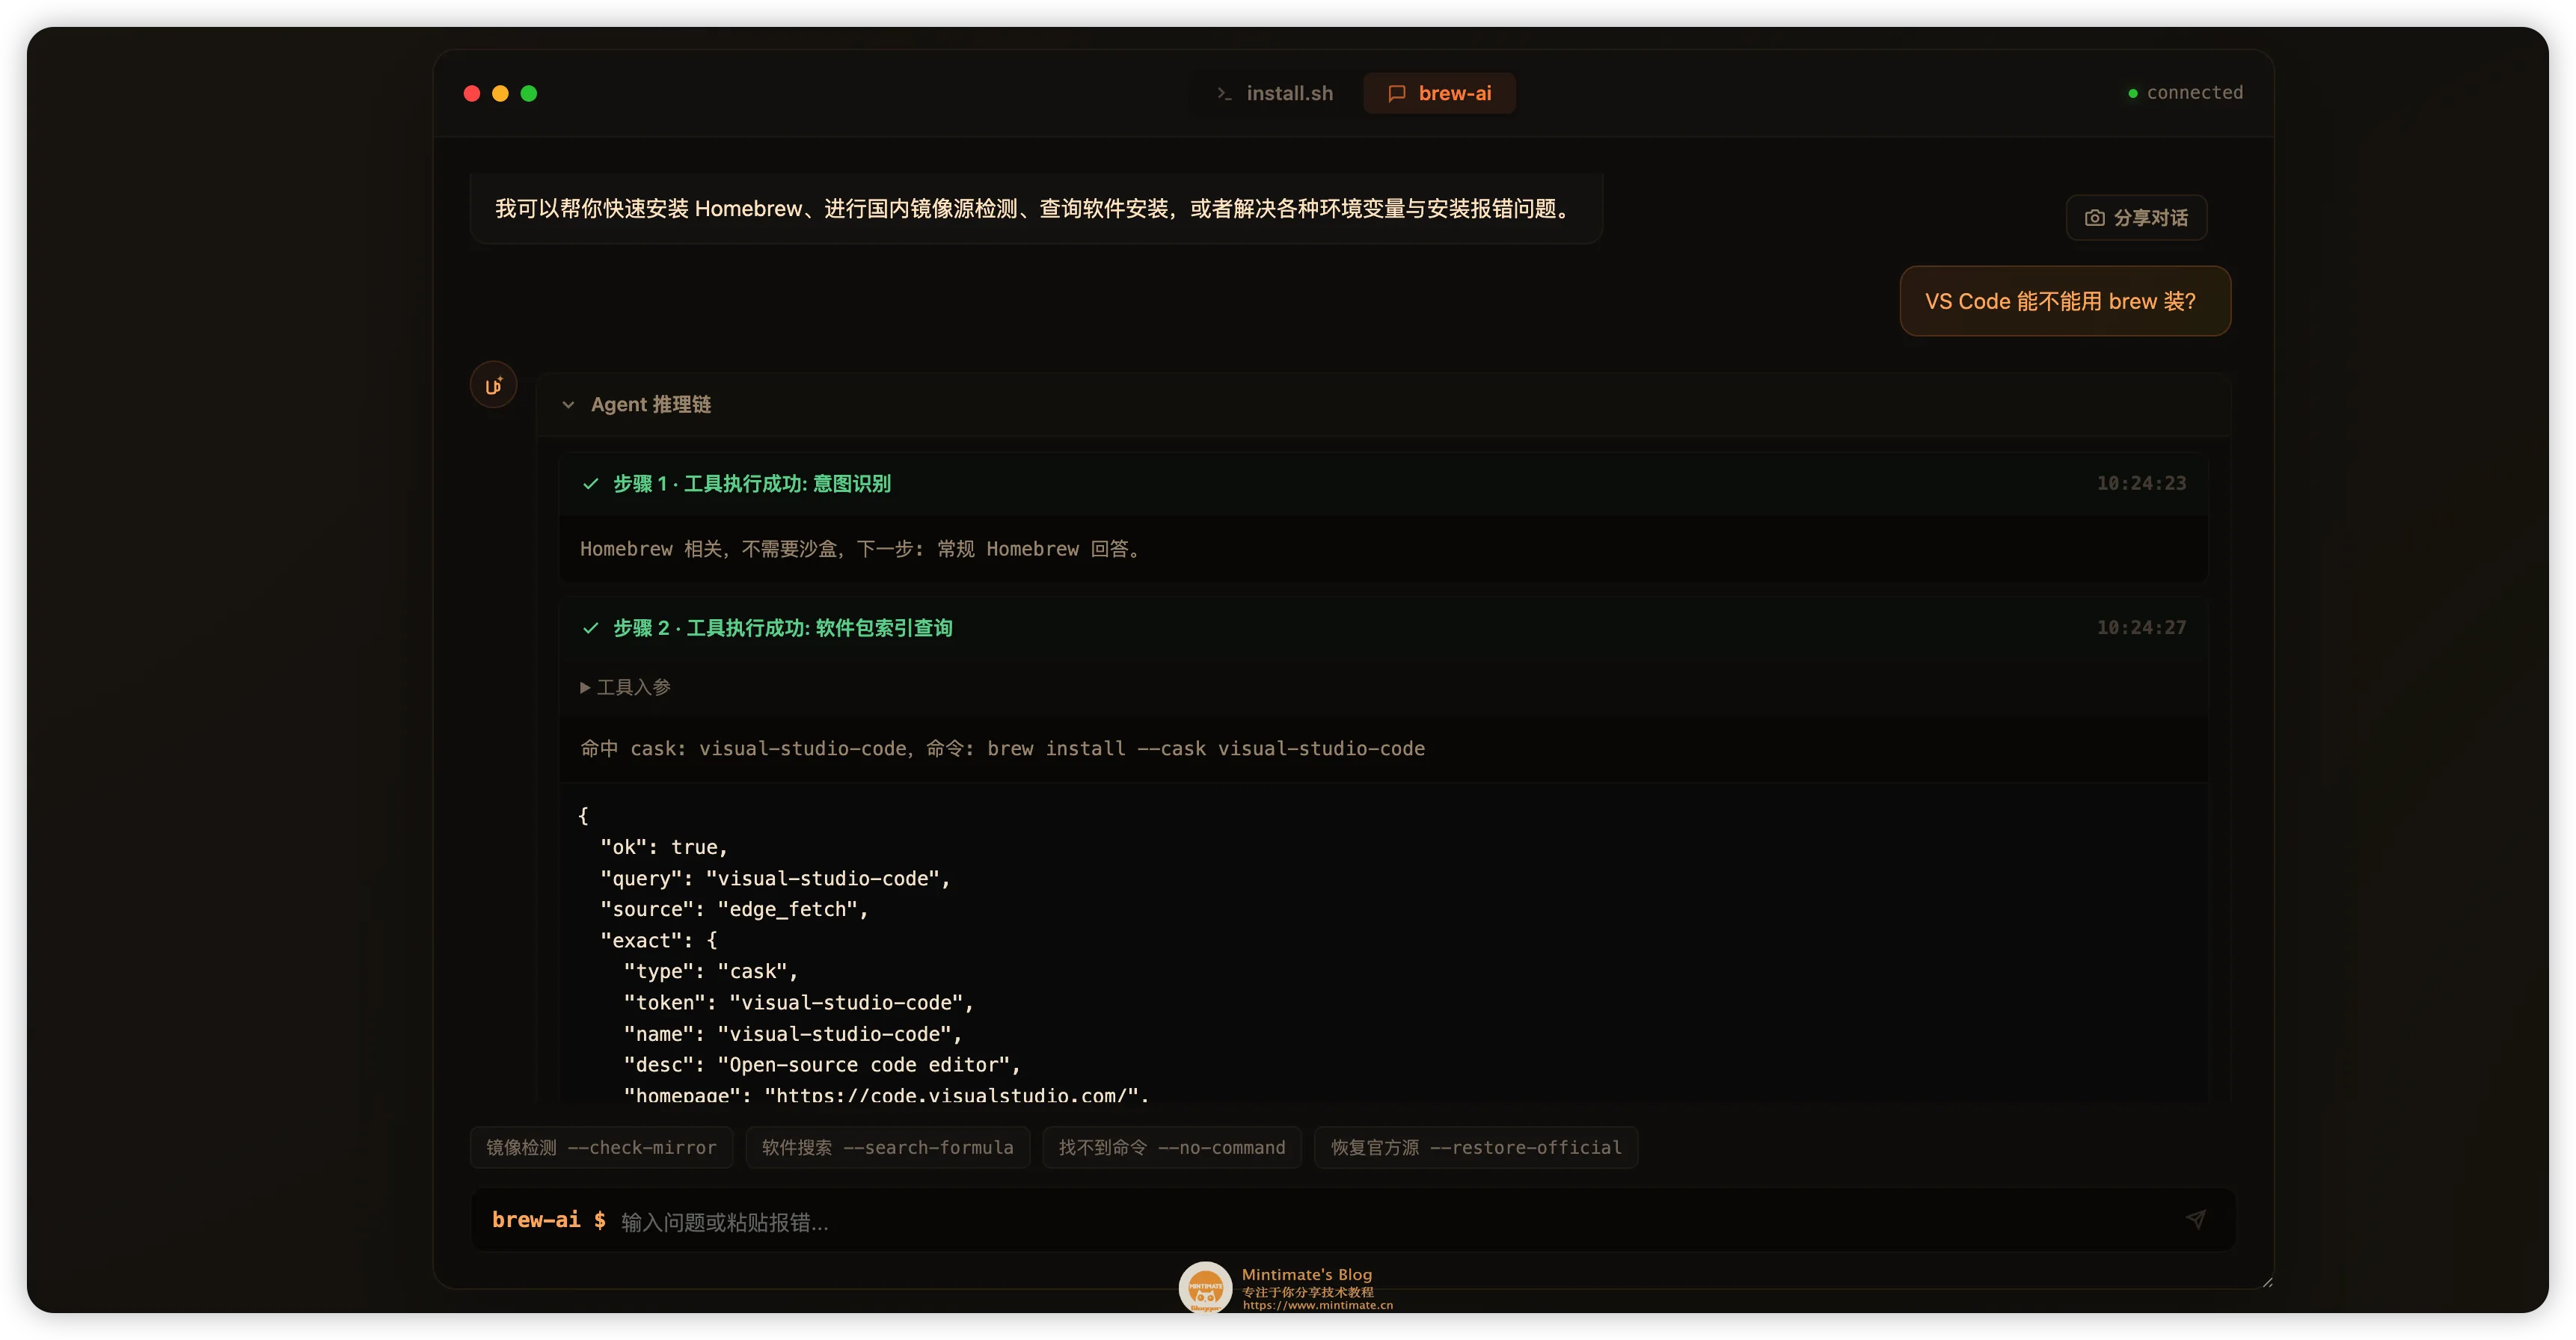Click the terminal prompt icon beside install.sh
This screenshot has height=1340, width=2576.
point(1224,93)
